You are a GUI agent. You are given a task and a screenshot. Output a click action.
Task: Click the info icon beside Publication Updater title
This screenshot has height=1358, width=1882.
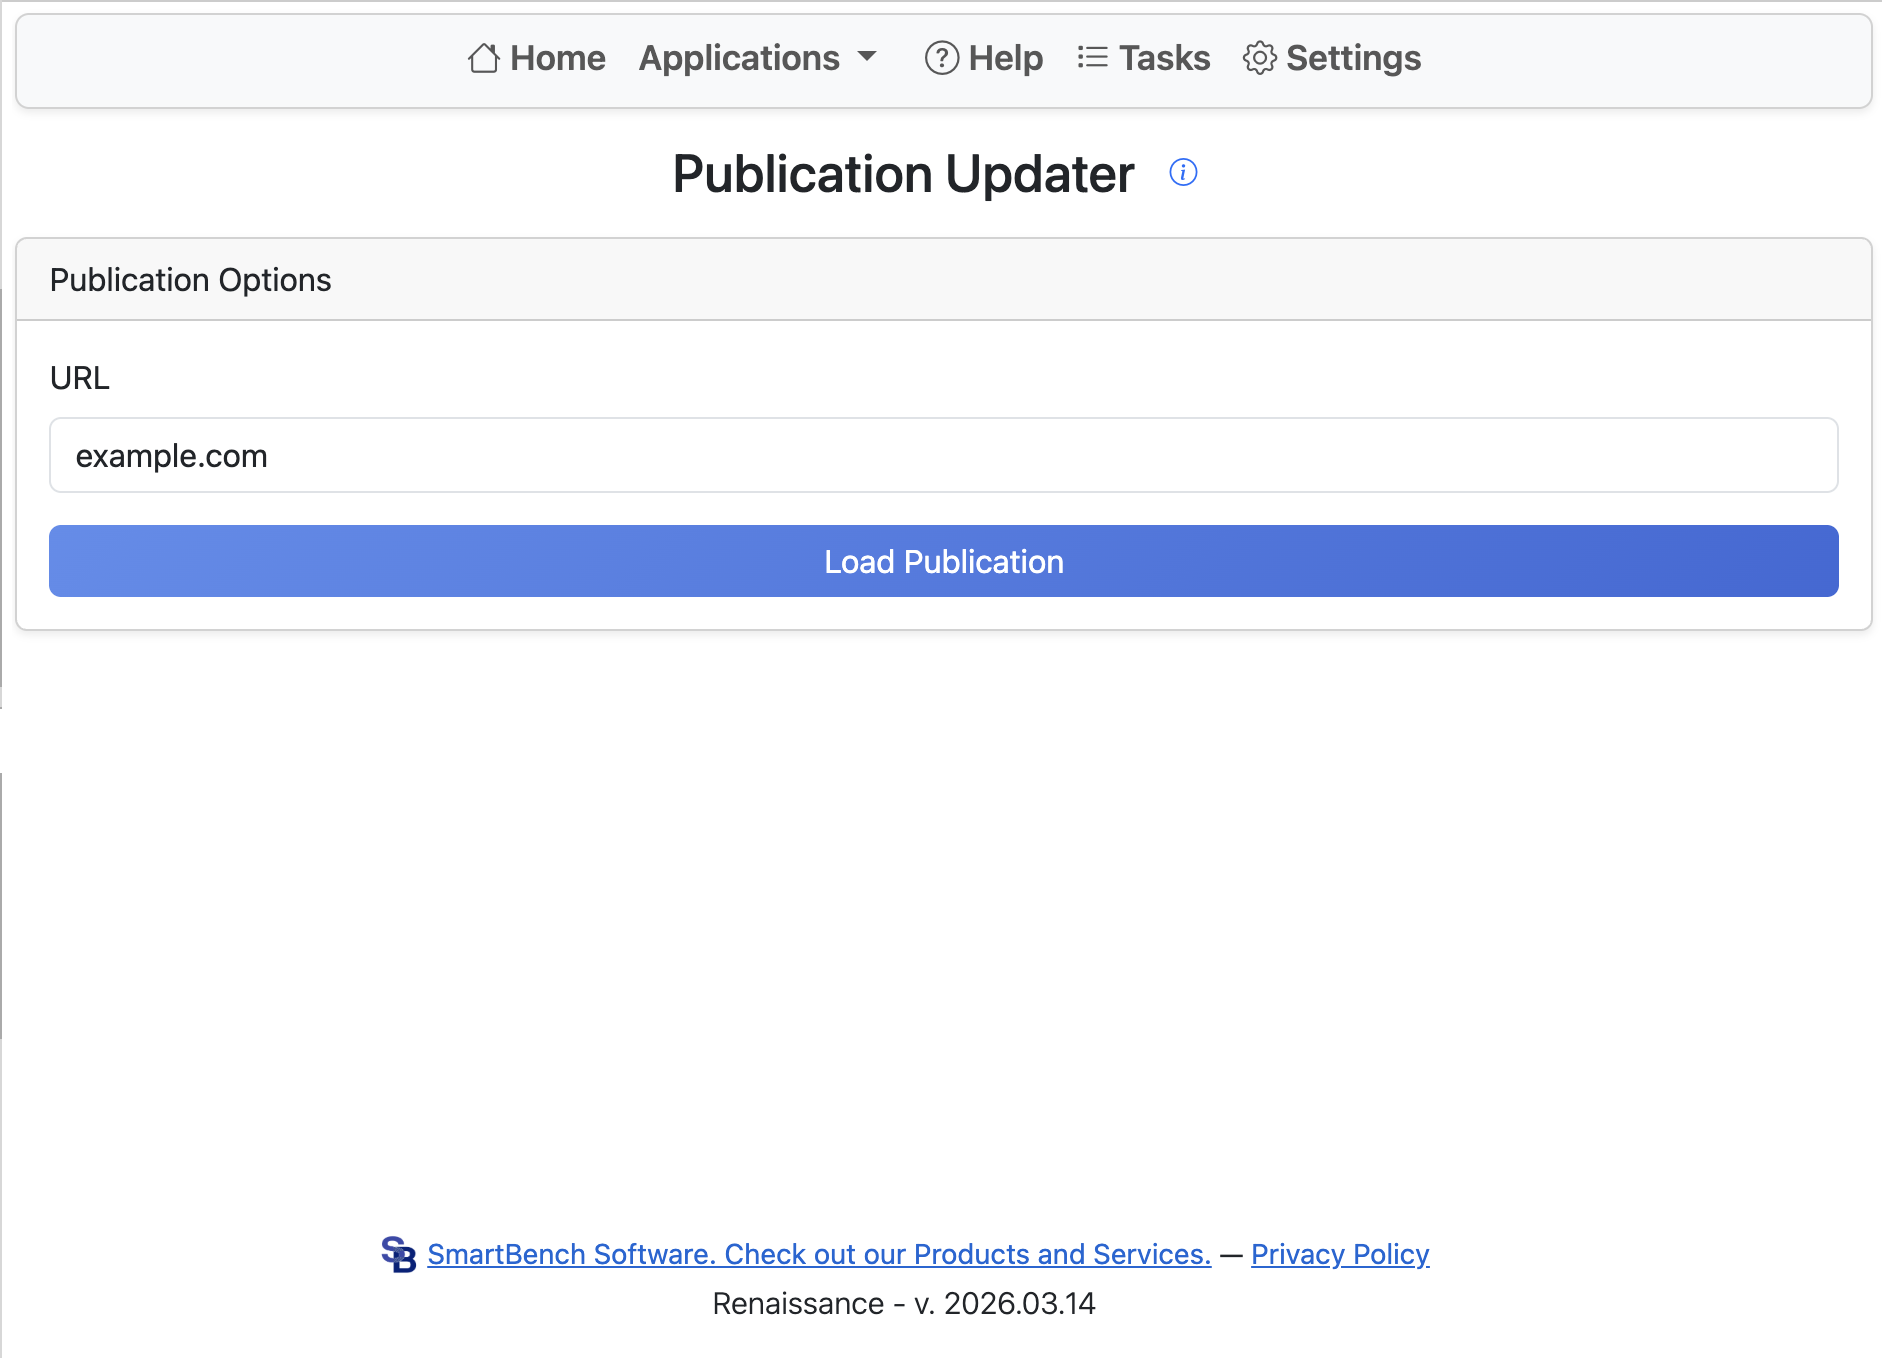[1184, 172]
